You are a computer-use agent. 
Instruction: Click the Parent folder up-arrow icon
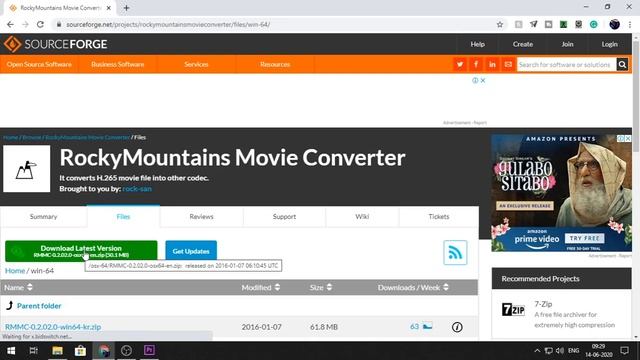pyautogui.click(x=10, y=305)
